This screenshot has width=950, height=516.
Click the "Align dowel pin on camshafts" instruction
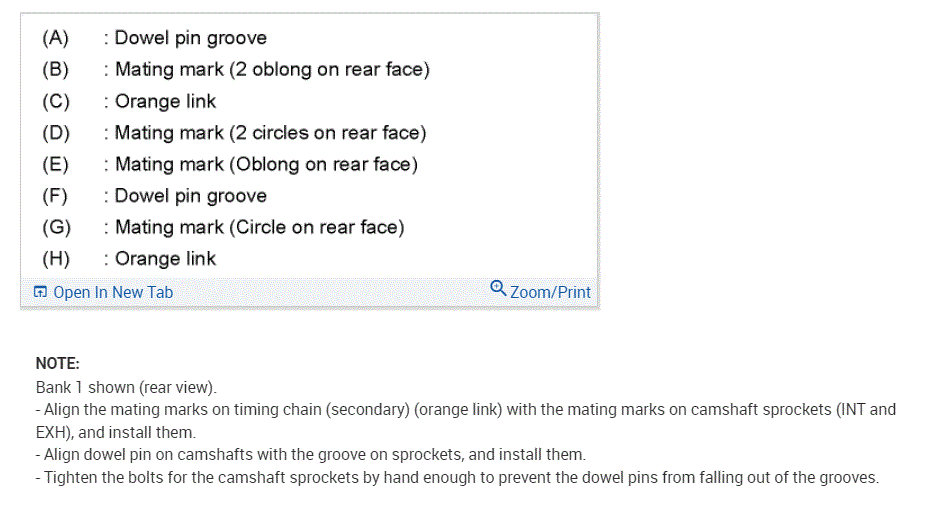(x=310, y=454)
